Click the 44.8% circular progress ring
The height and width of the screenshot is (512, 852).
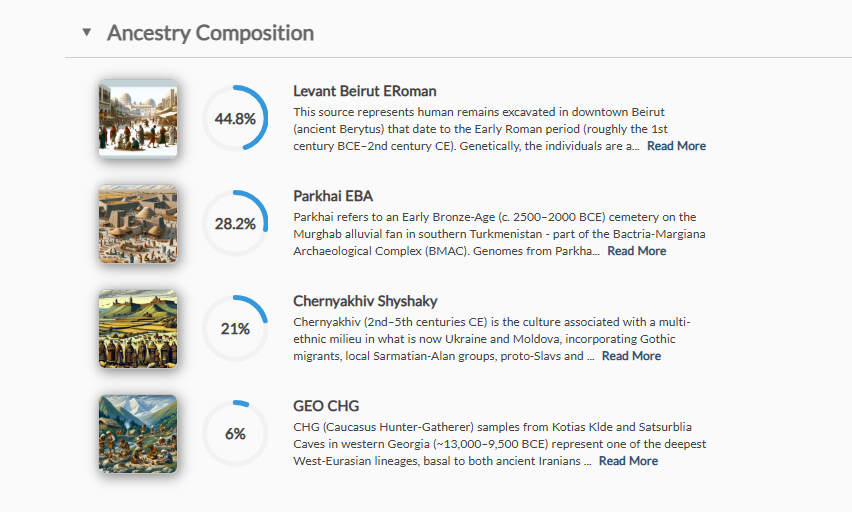[x=235, y=118]
